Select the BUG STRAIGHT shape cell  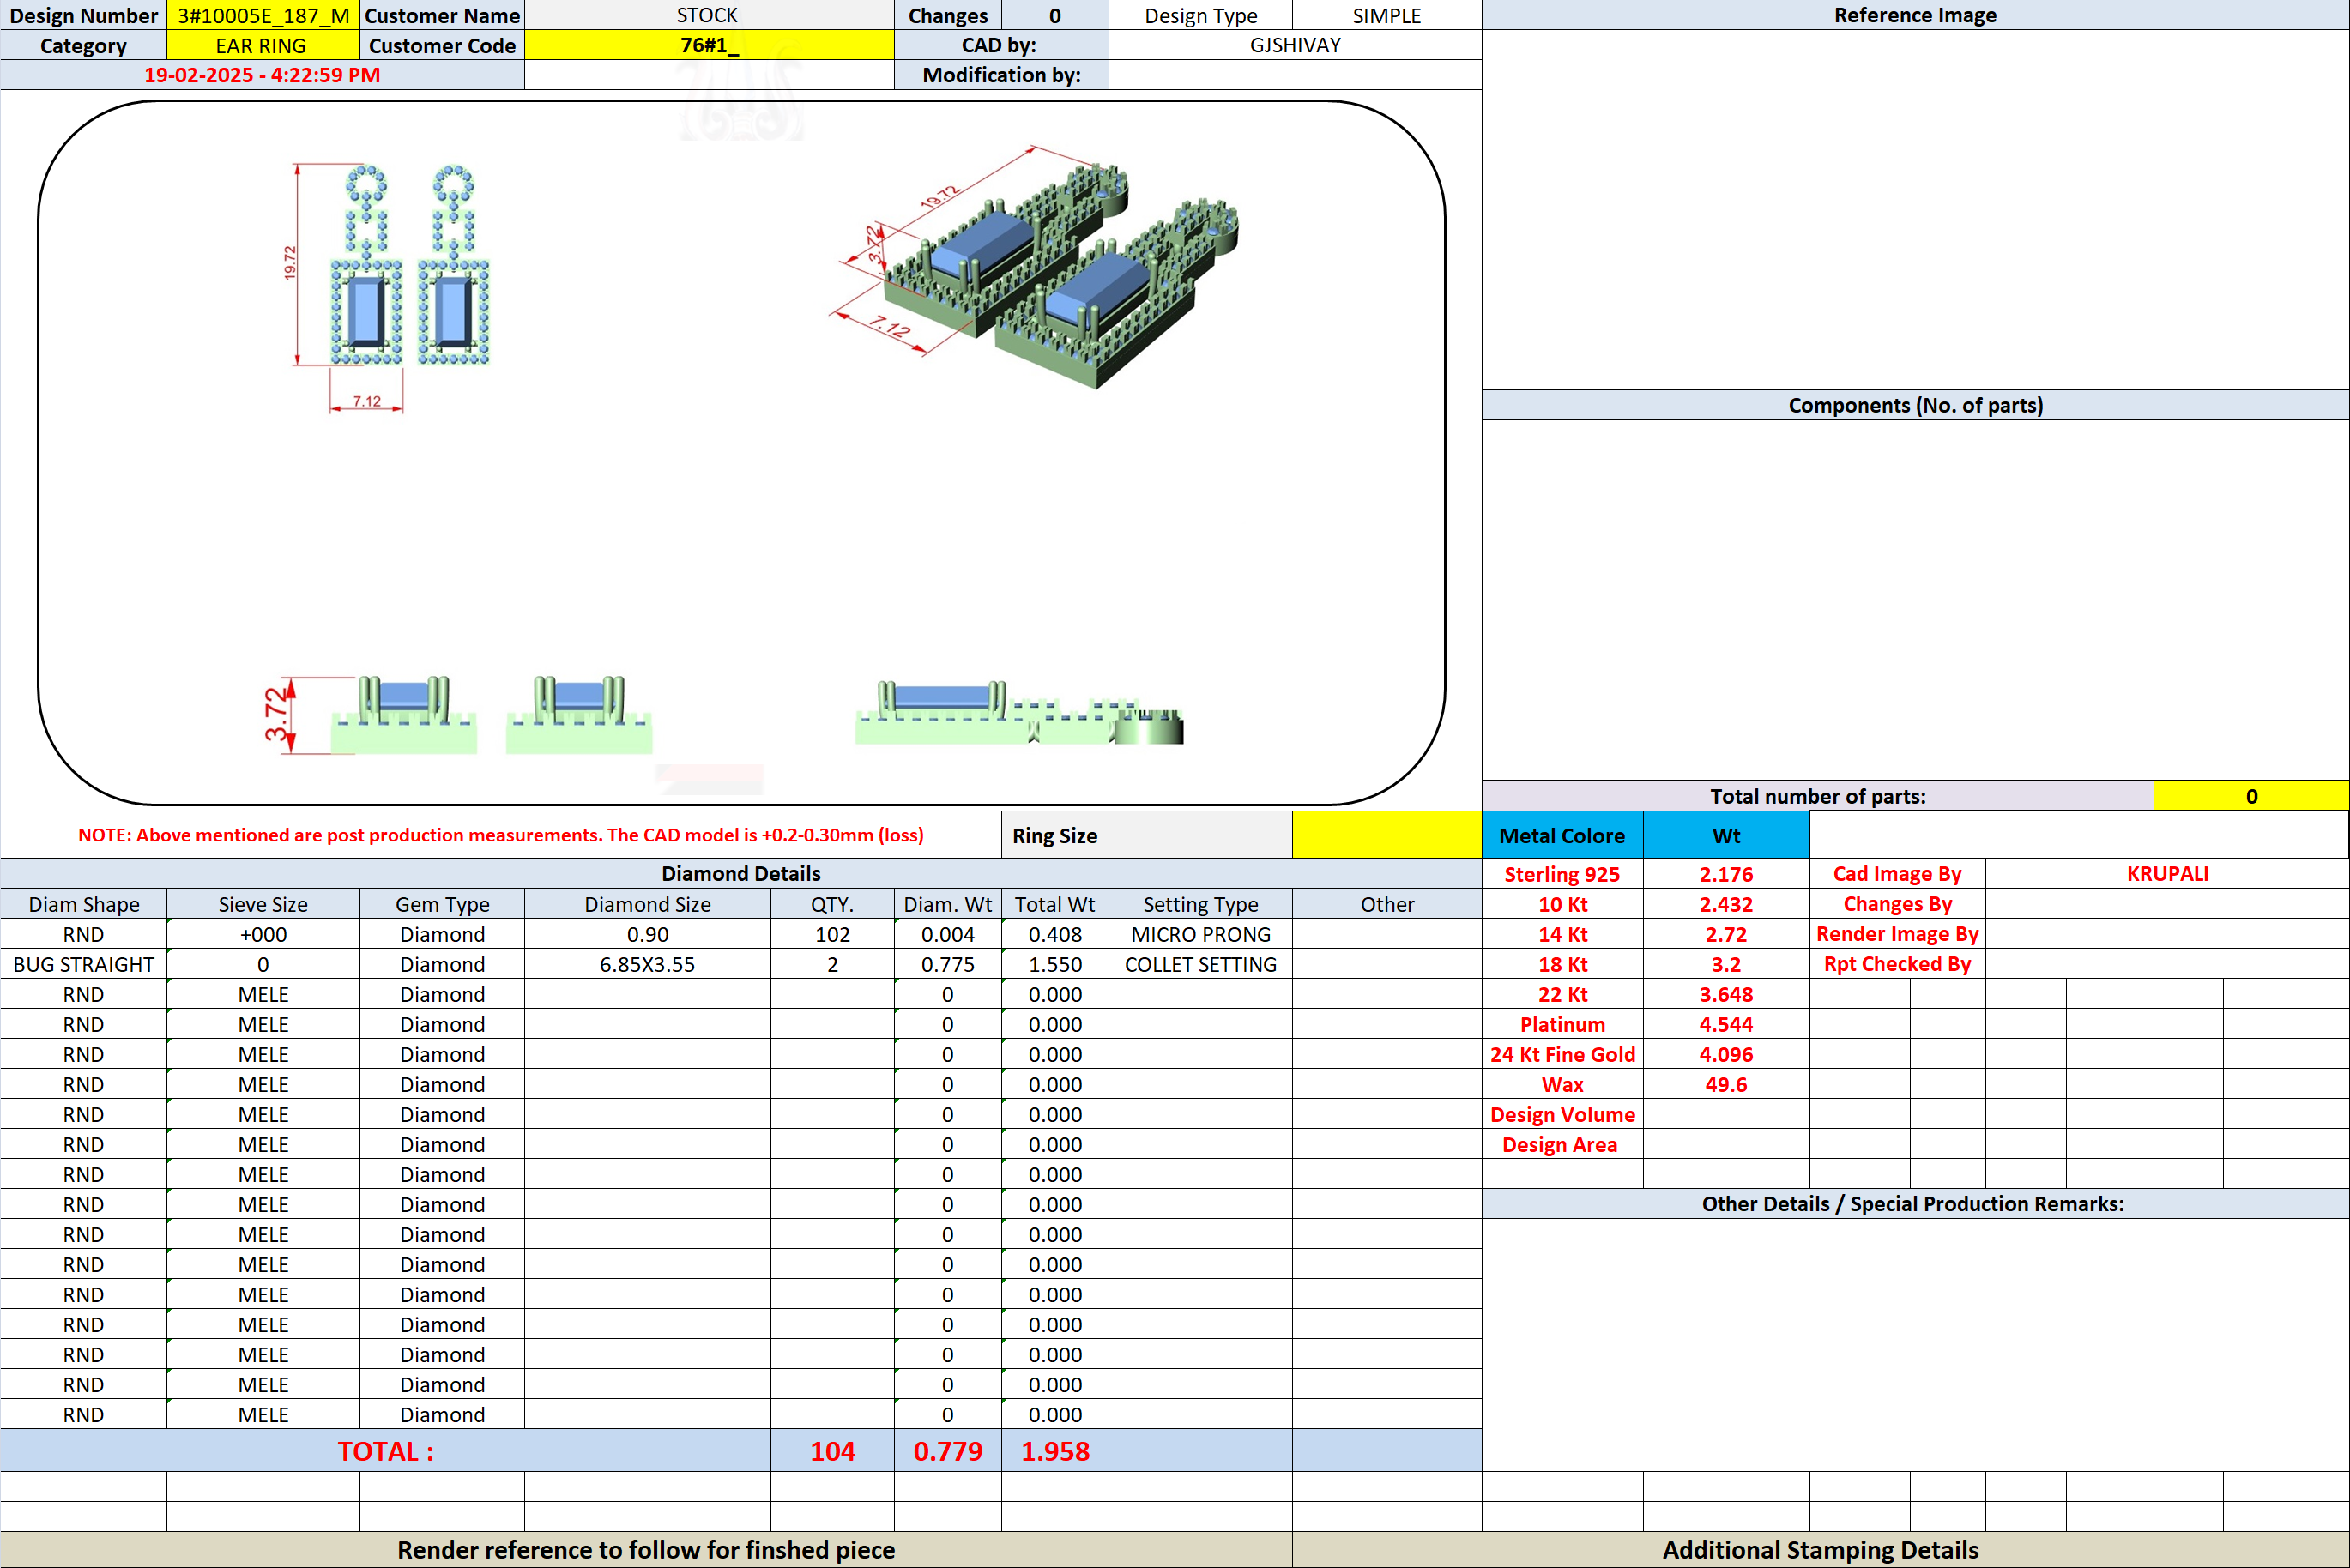coord(84,964)
